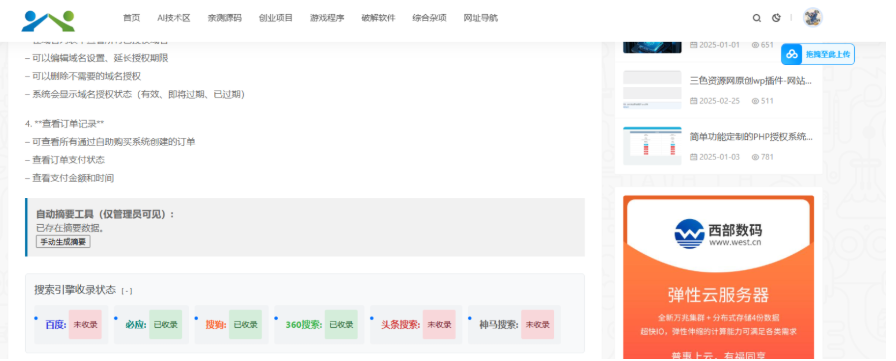Click the 自动摘要工具（仅管理员可见） heading
Viewport: 896px width, 361px height.
click(x=105, y=214)
